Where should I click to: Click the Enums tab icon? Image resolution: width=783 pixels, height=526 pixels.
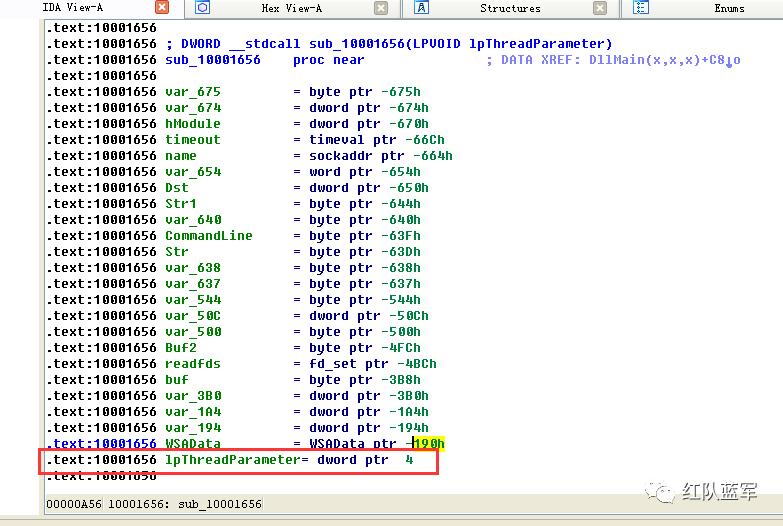point(641,7)
